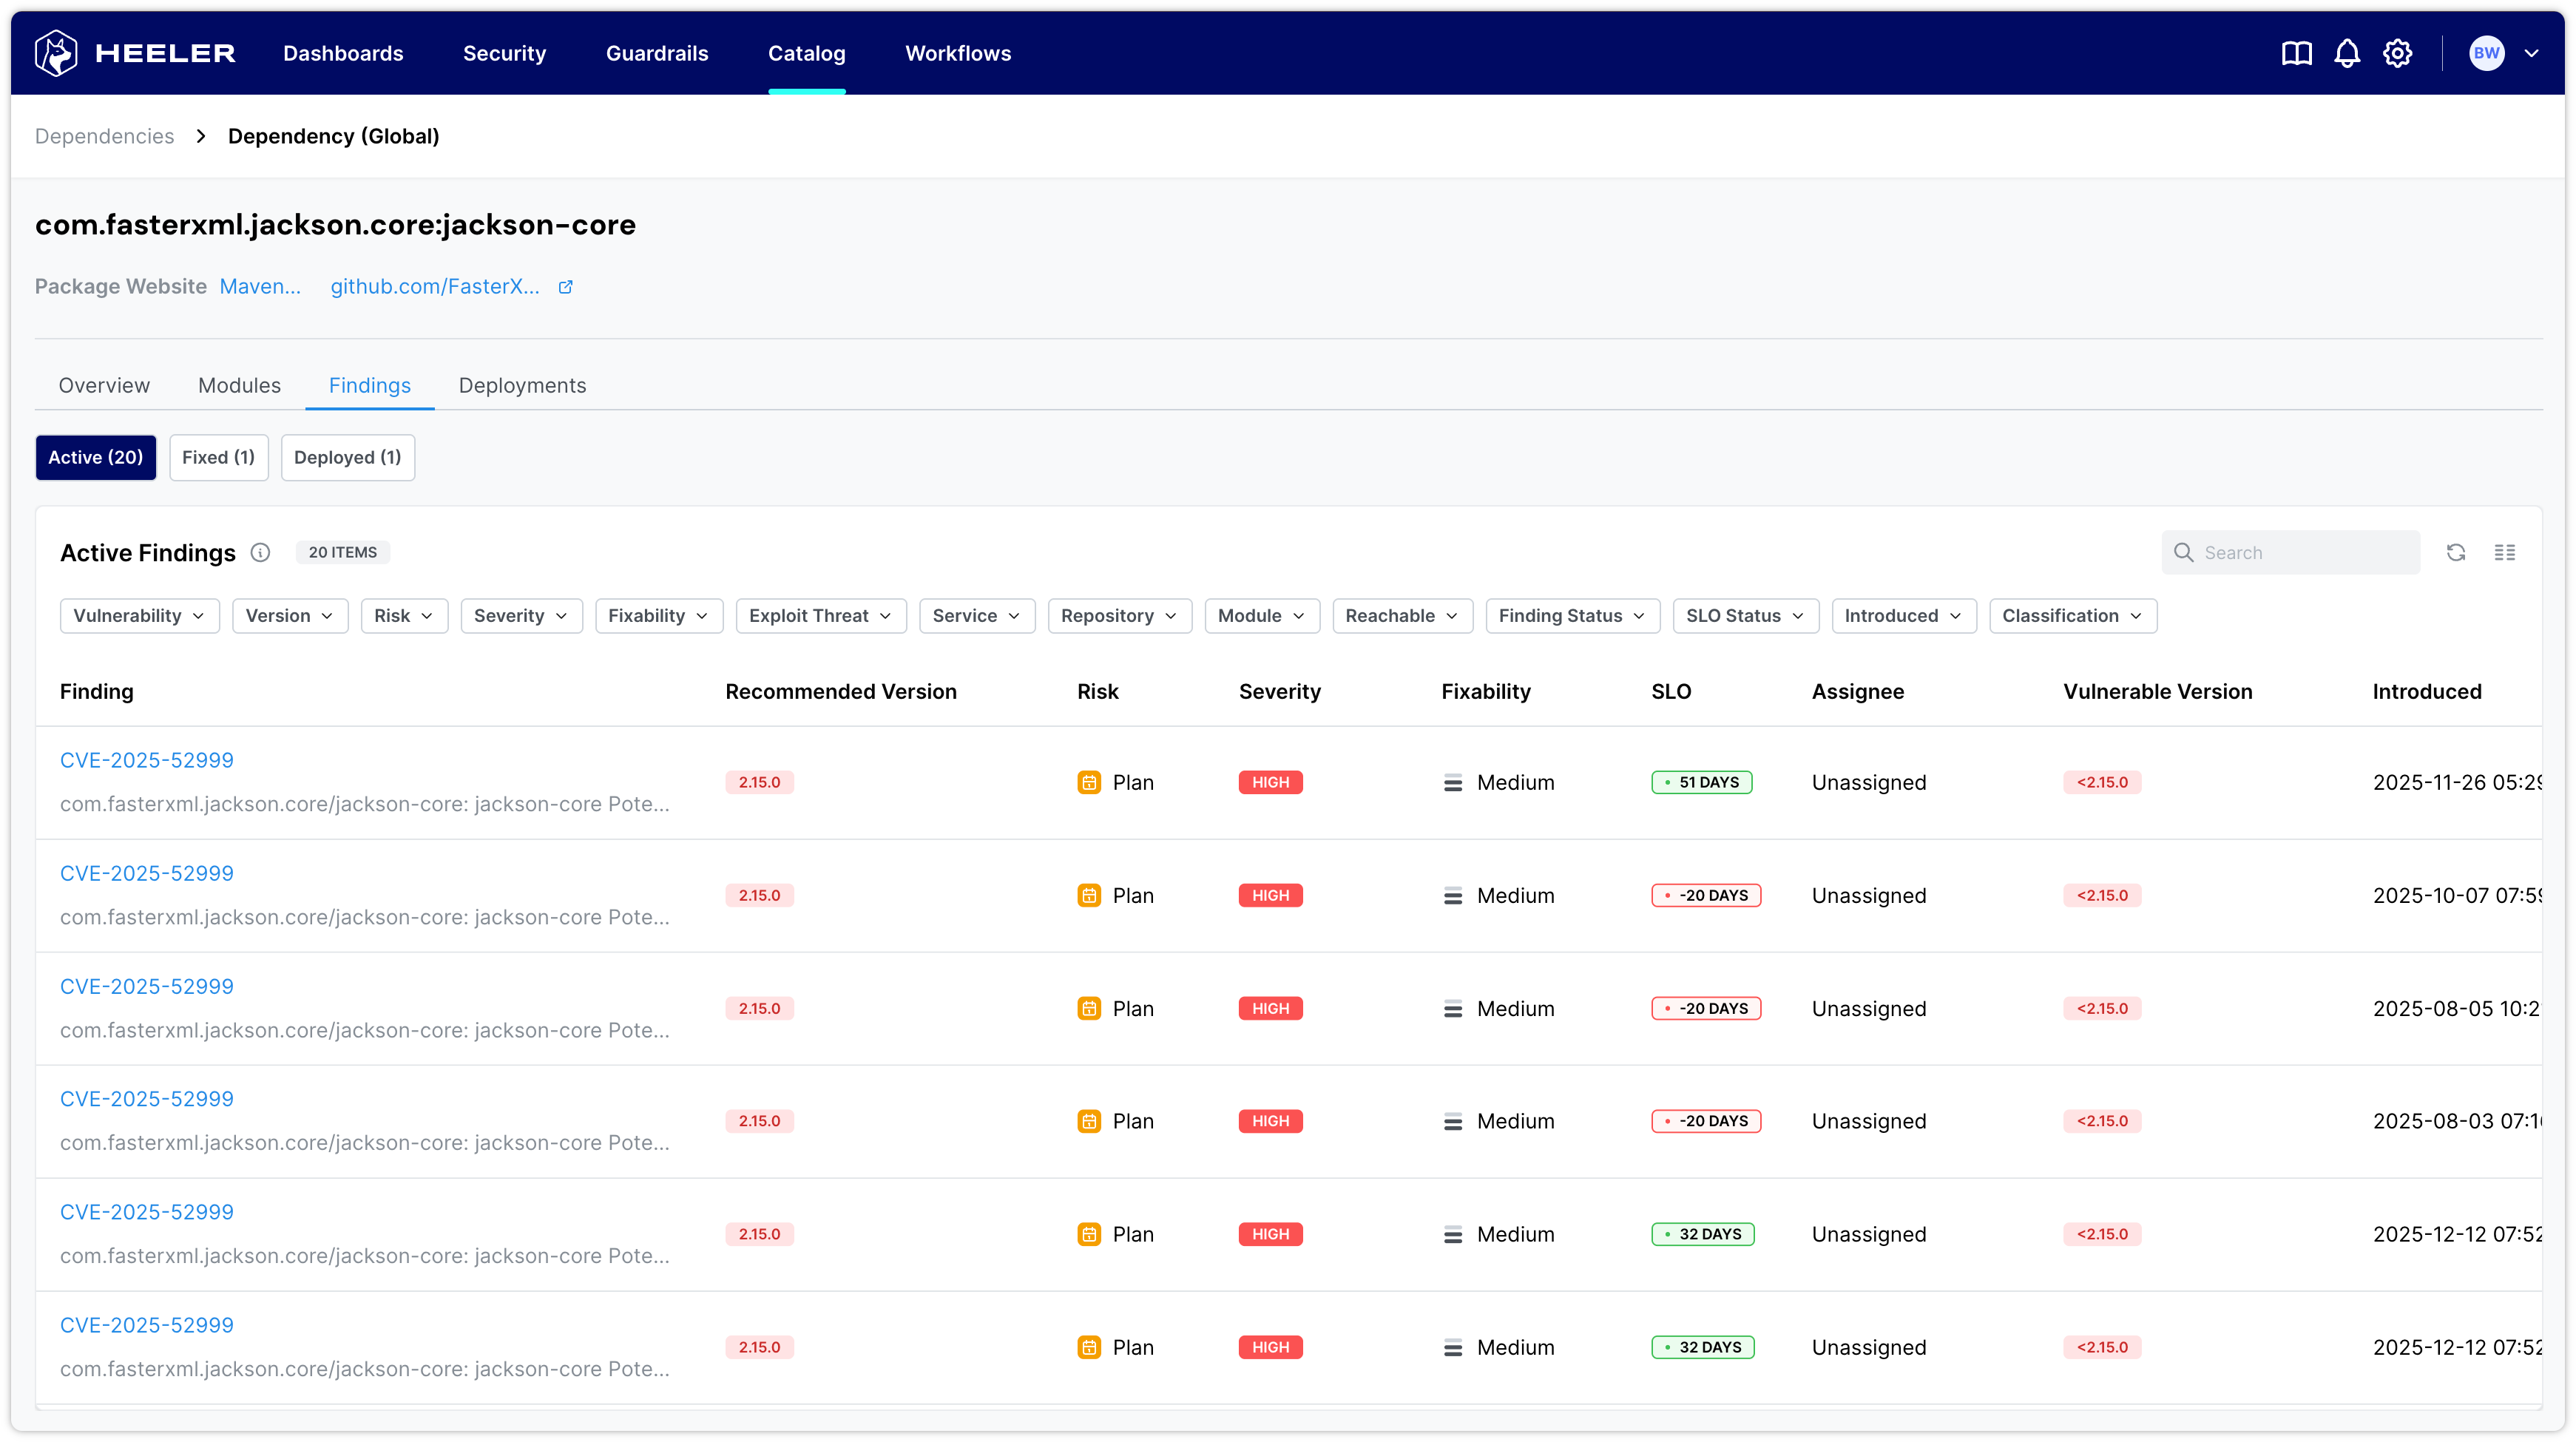Screen dimensions: 2576x1442
Task: Open the documentation book icon
Action: 2296,53
